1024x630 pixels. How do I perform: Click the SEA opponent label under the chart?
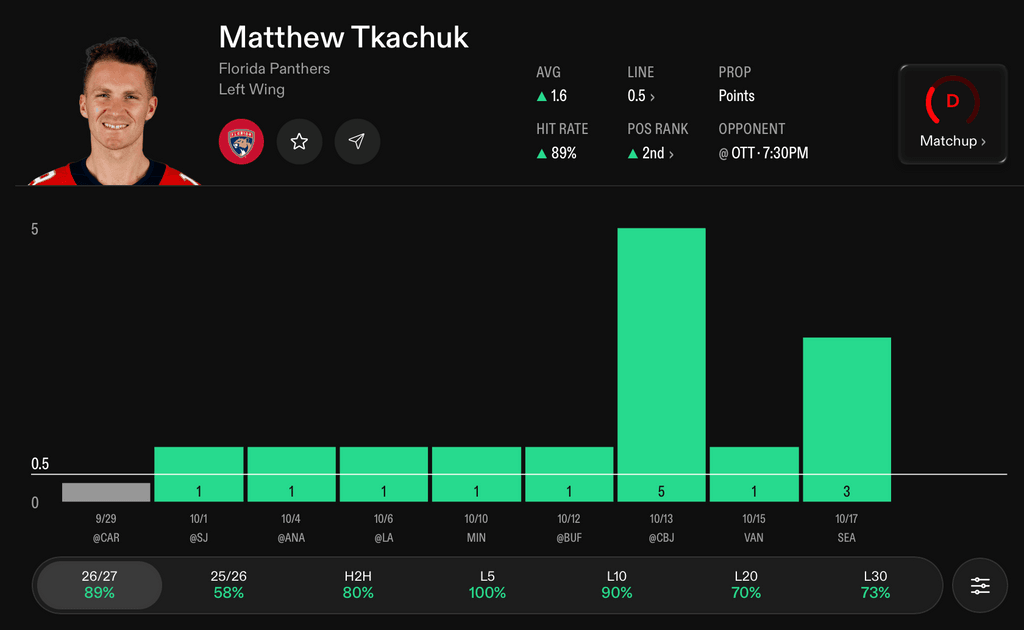click(846, 538)
